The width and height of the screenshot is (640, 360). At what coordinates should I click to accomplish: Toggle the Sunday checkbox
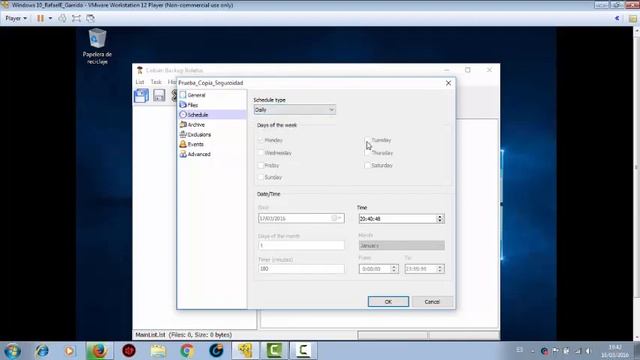point(260,177)
